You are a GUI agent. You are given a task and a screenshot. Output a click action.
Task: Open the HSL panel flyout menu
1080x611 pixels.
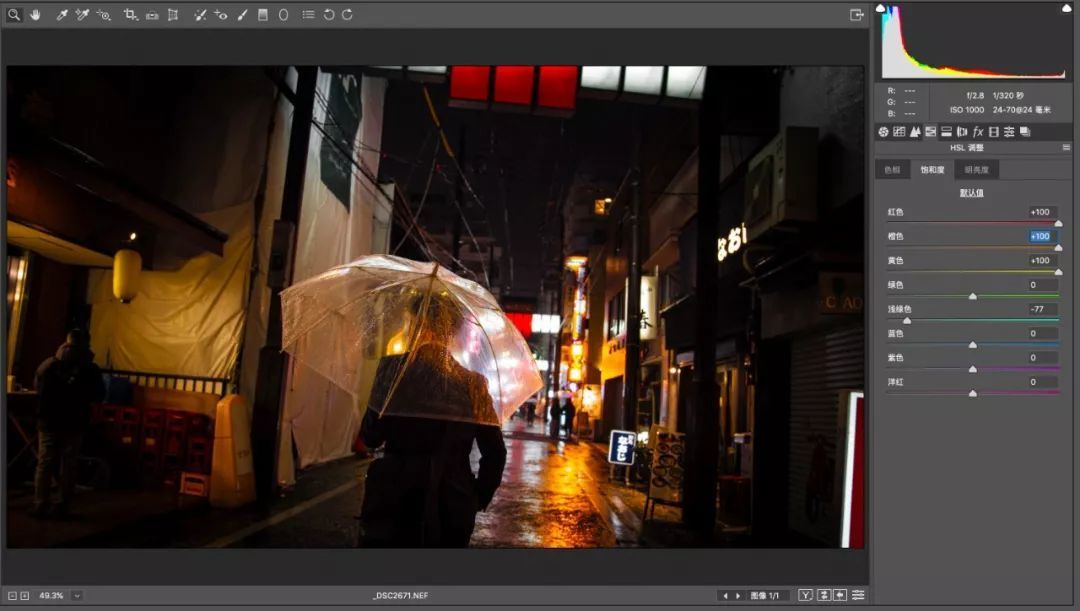click(x=1066, y=147)
